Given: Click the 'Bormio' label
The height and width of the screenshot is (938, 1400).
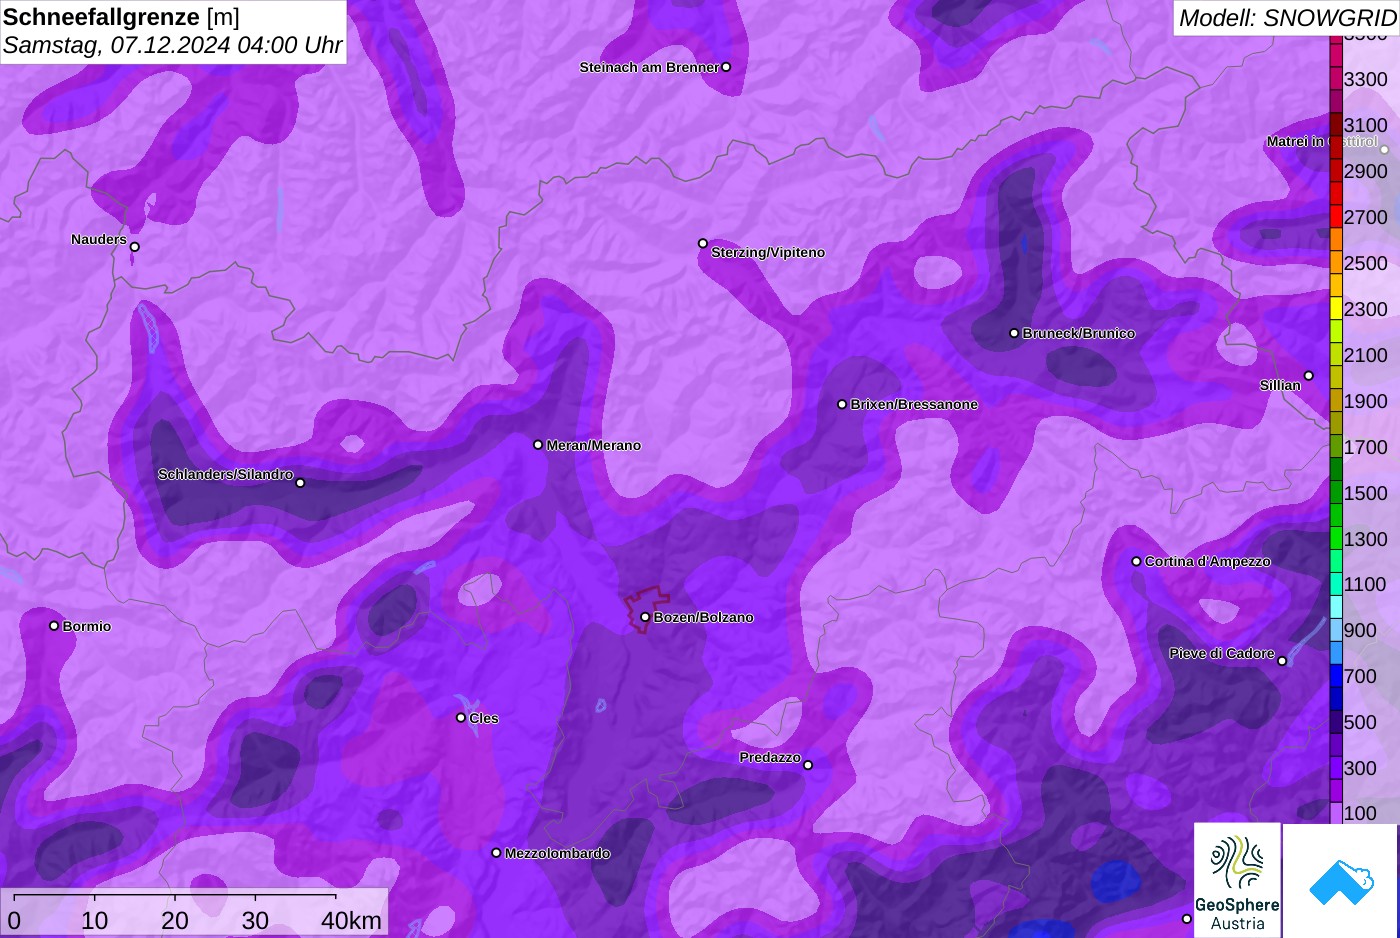Looking at the screenshot, I should pyautogui.click(x=87, y=626).
